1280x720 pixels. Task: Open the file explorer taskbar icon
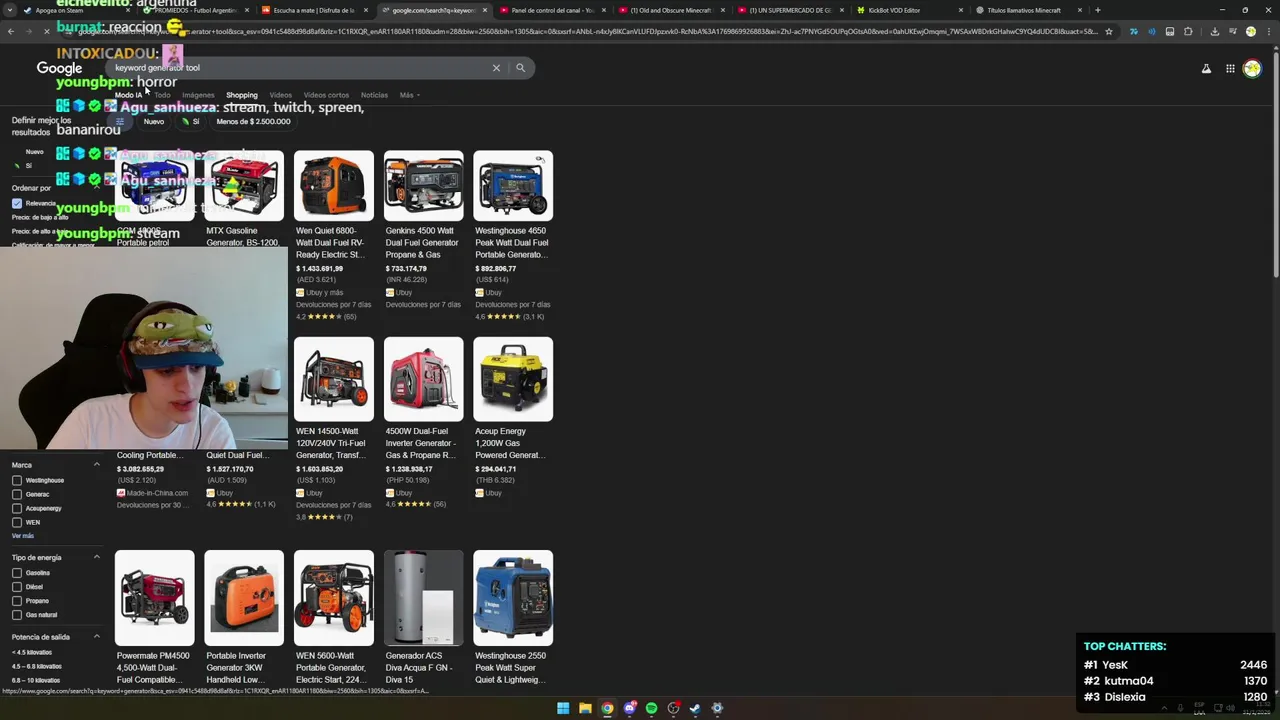[585, 708]
